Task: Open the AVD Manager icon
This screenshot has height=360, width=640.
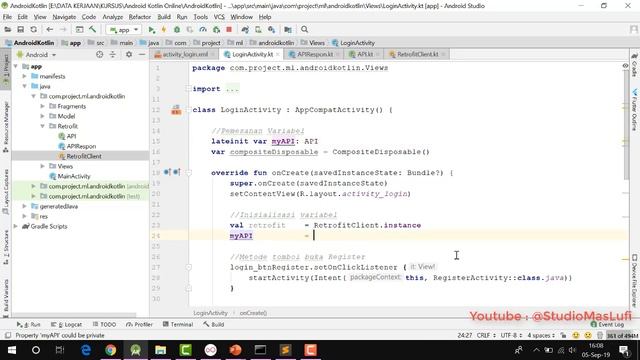Action: click(258, 29)
